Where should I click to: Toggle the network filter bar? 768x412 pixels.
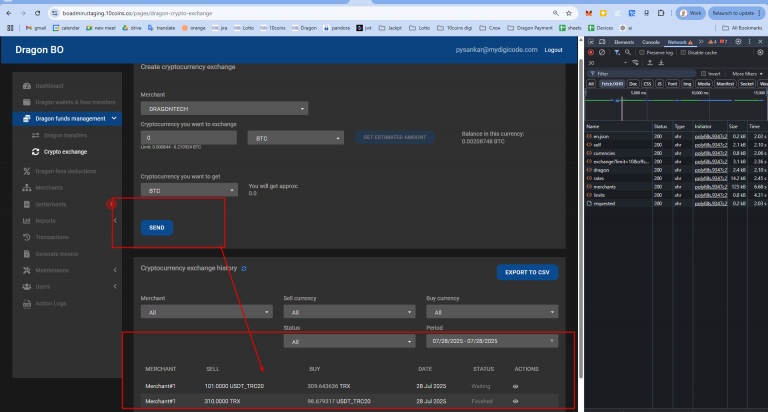[617, 52]
